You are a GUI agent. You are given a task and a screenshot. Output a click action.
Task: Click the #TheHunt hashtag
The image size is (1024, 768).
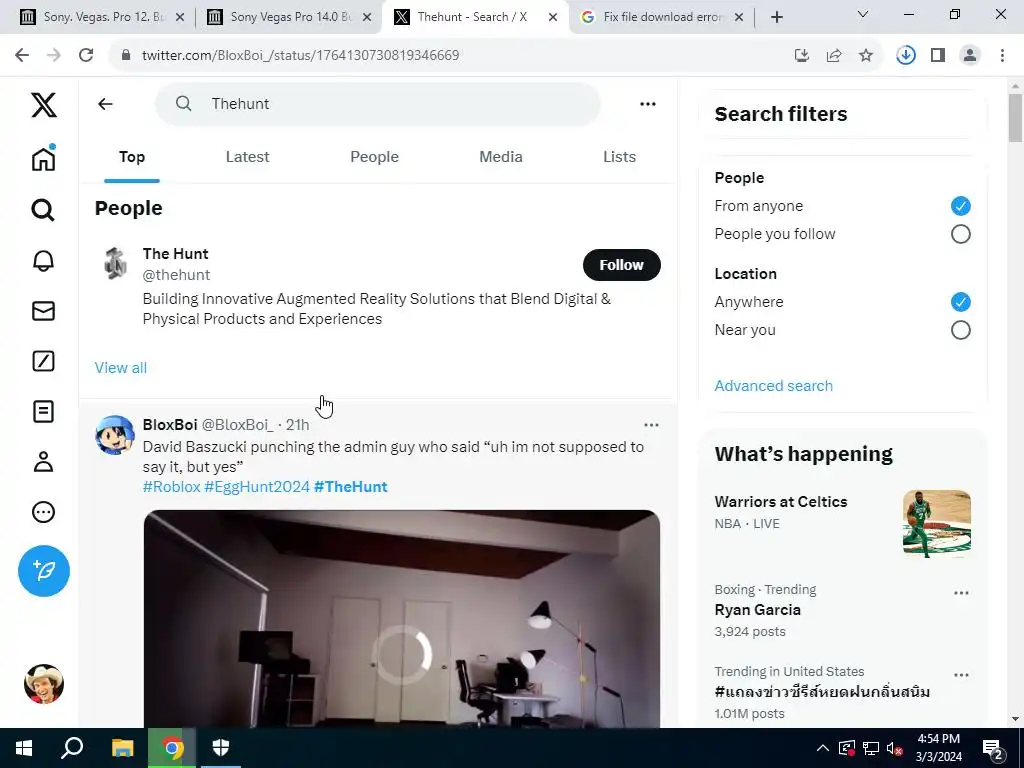coord(351,487)
